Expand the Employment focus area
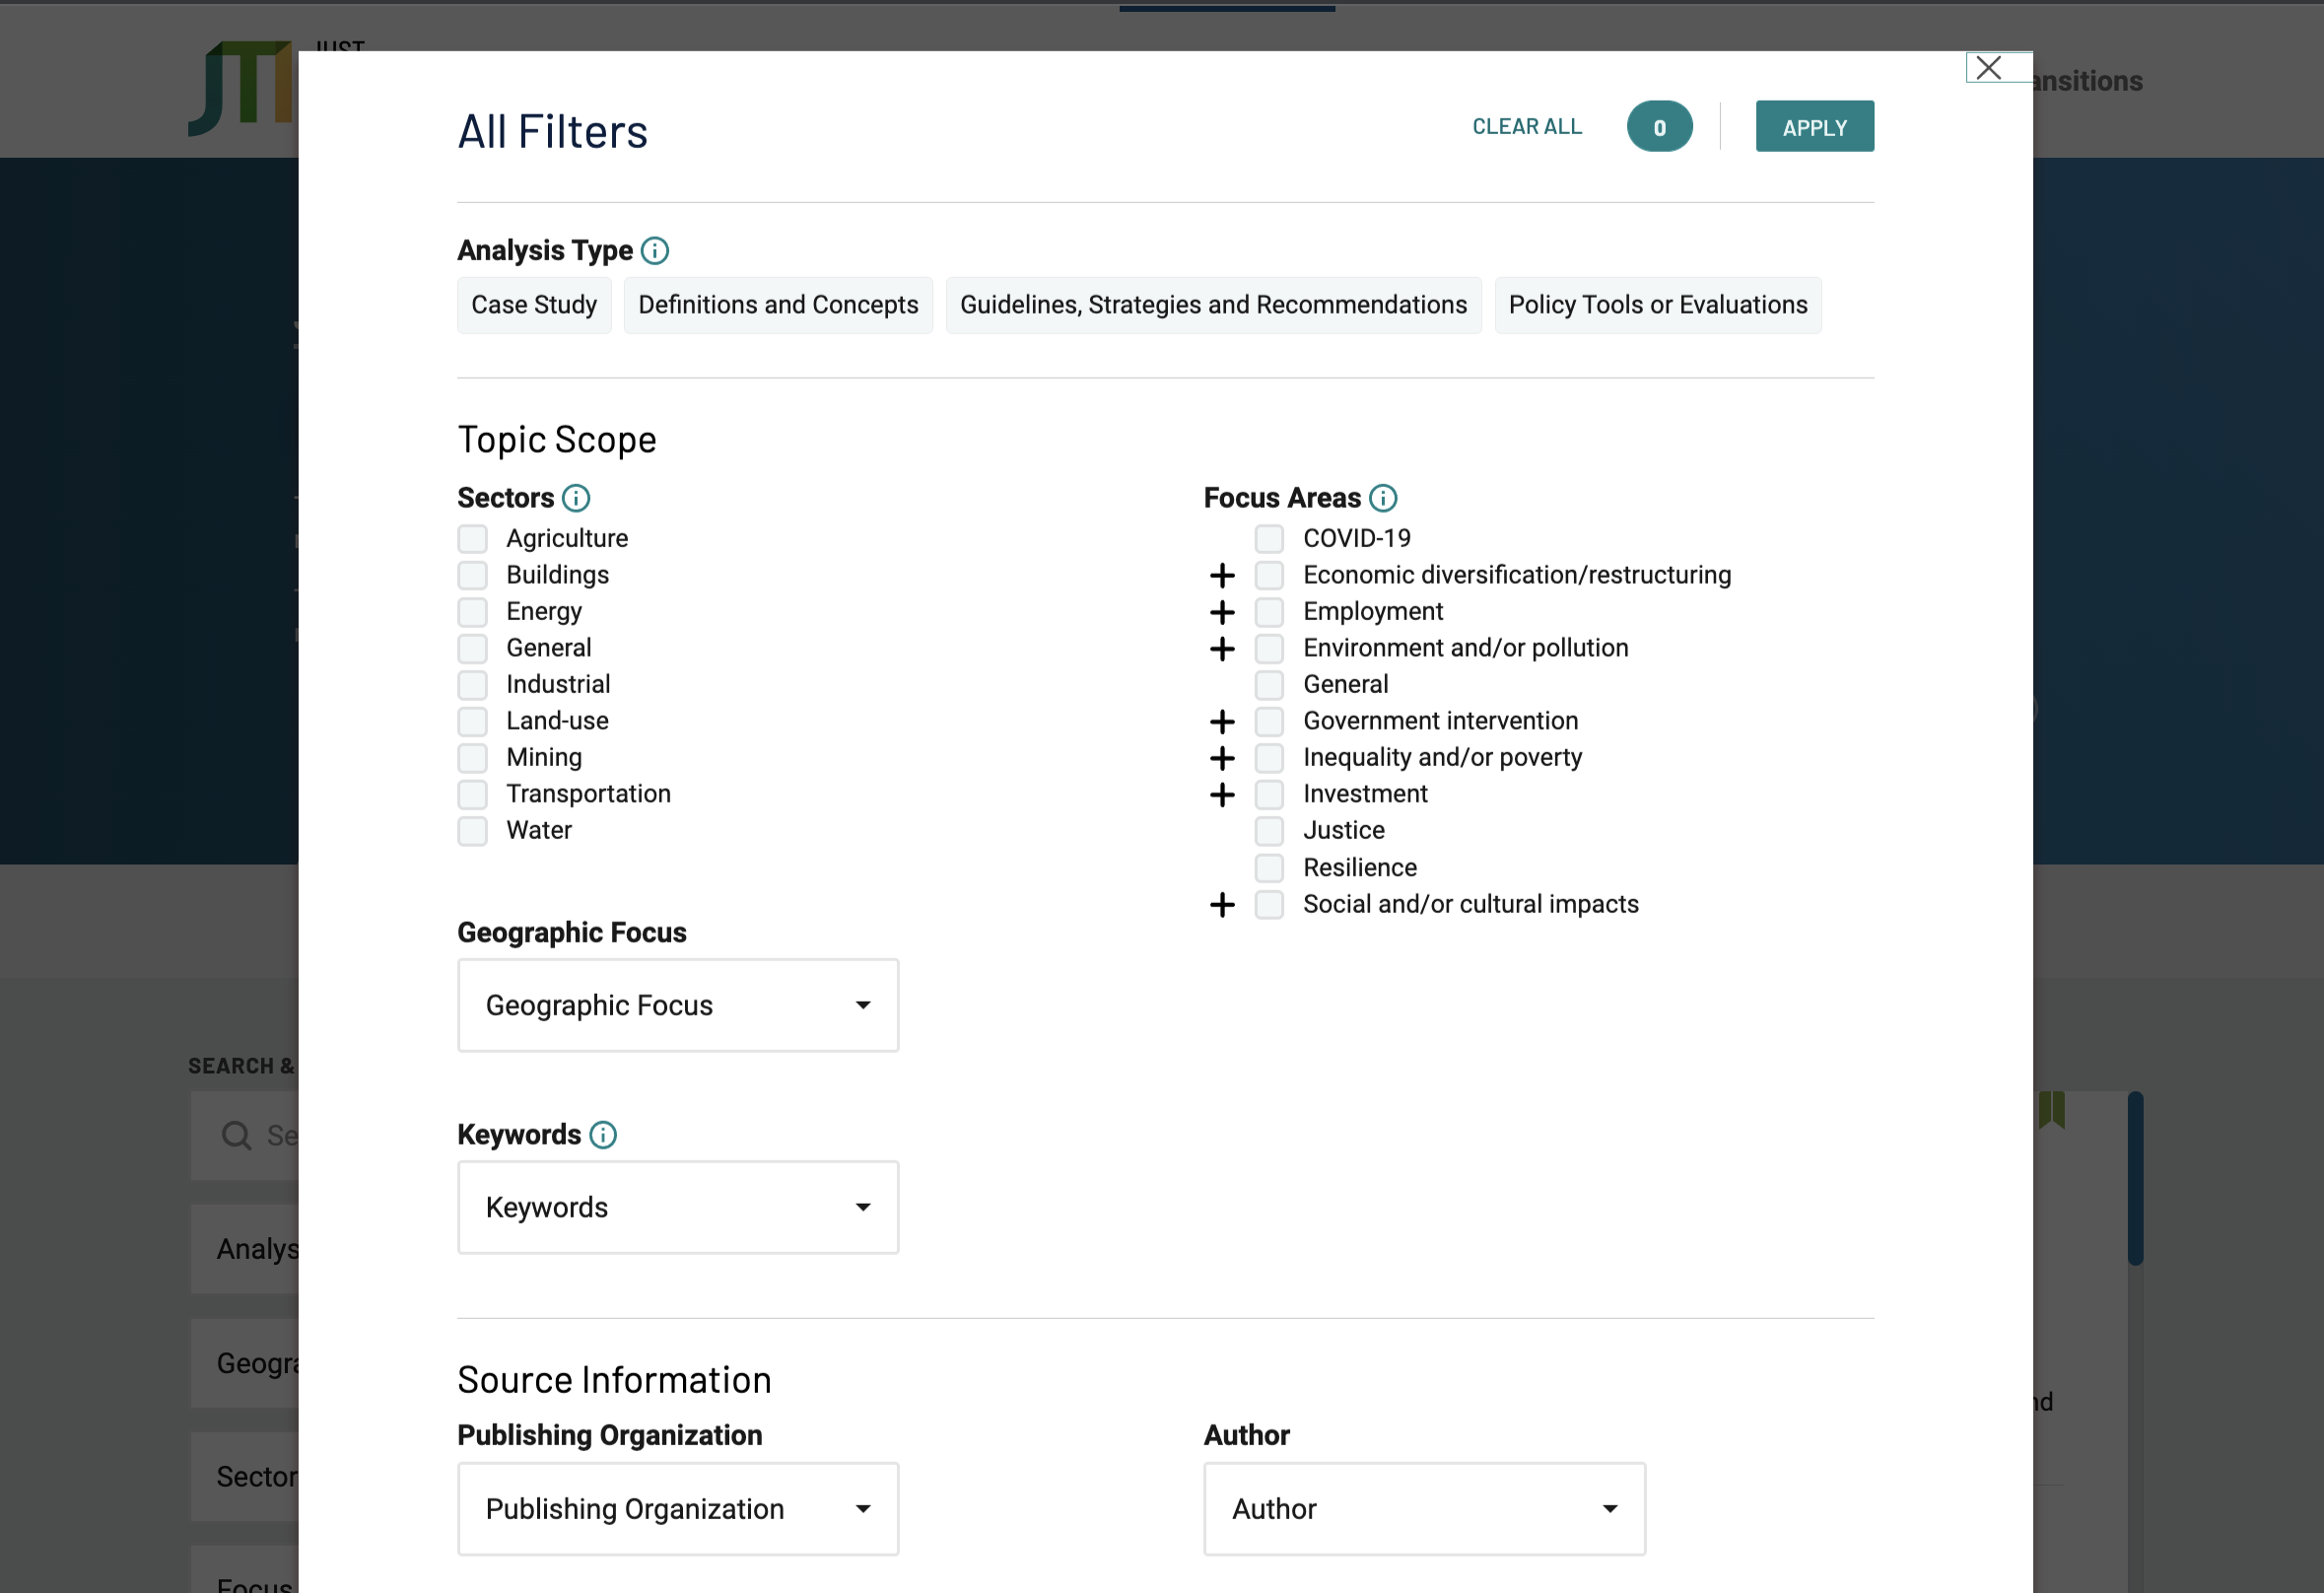 (x=1222, y=612)
